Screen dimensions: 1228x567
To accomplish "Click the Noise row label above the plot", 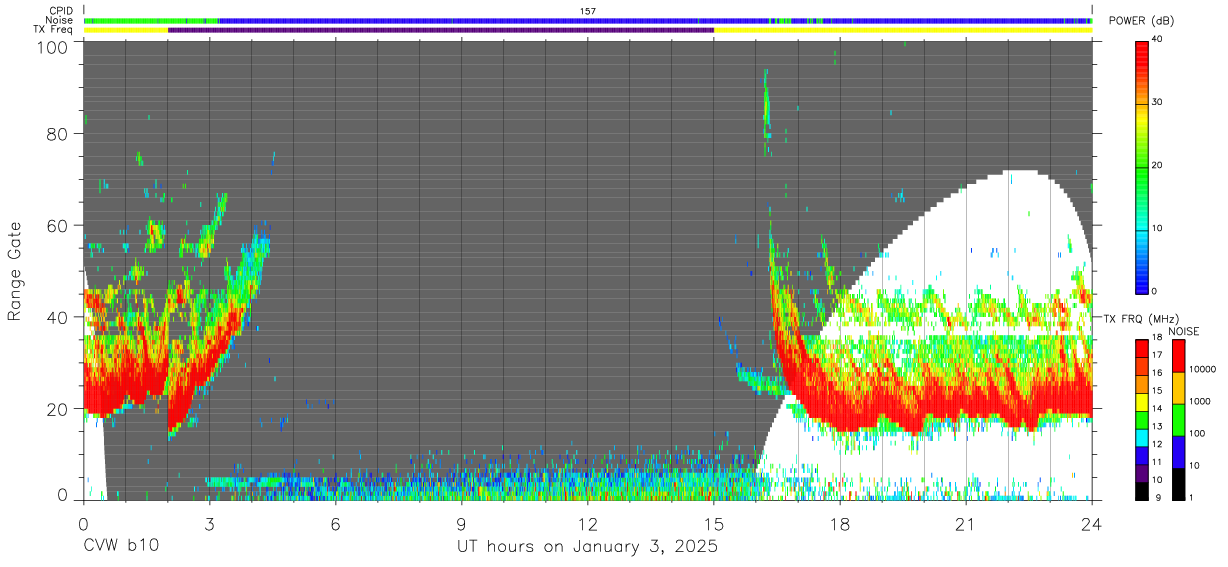I will 61,20.
